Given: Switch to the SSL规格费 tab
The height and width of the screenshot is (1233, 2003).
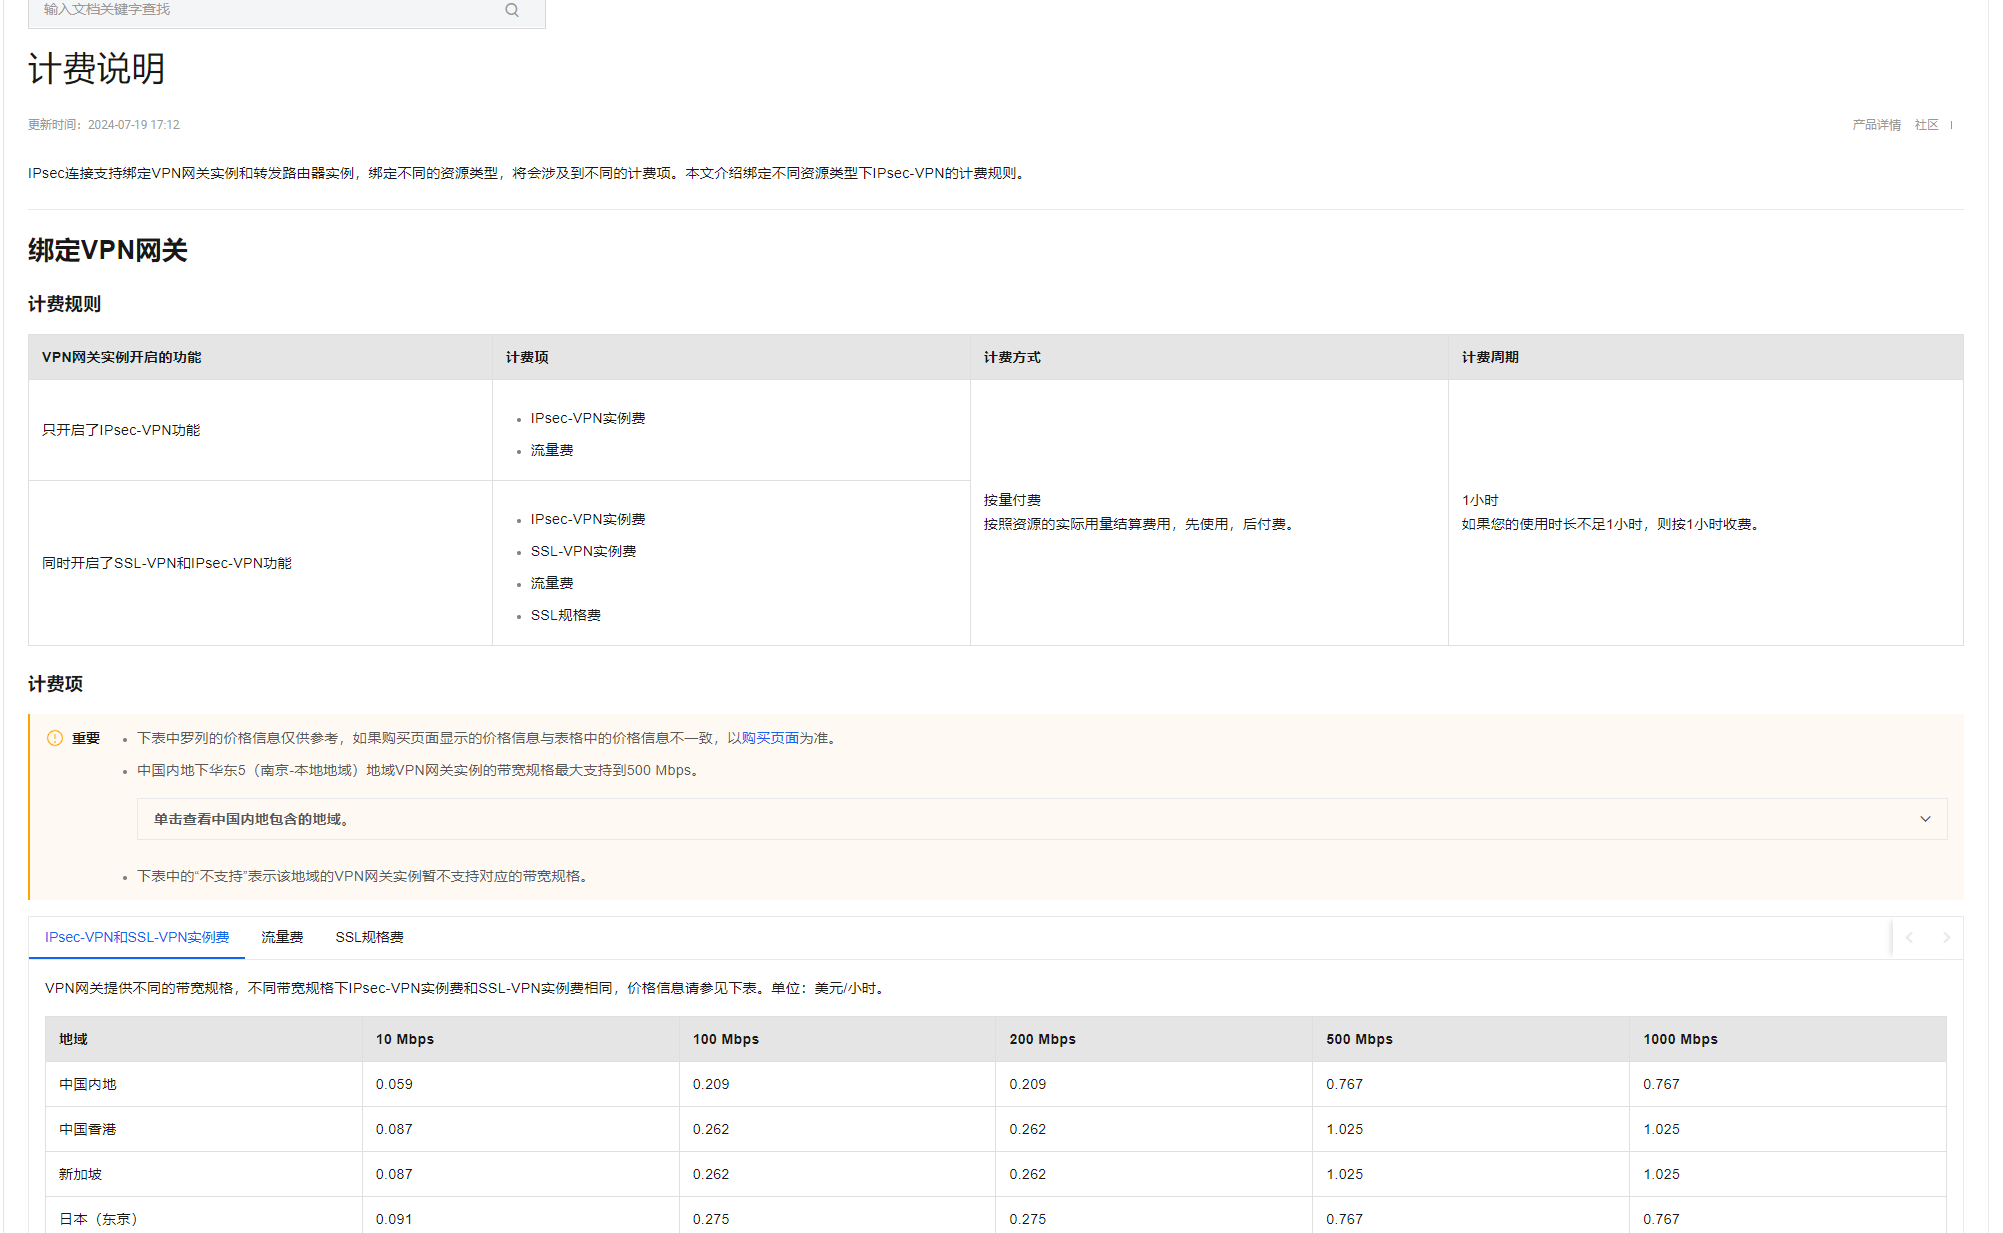Looking at the screenshot, I should (370, 937).
